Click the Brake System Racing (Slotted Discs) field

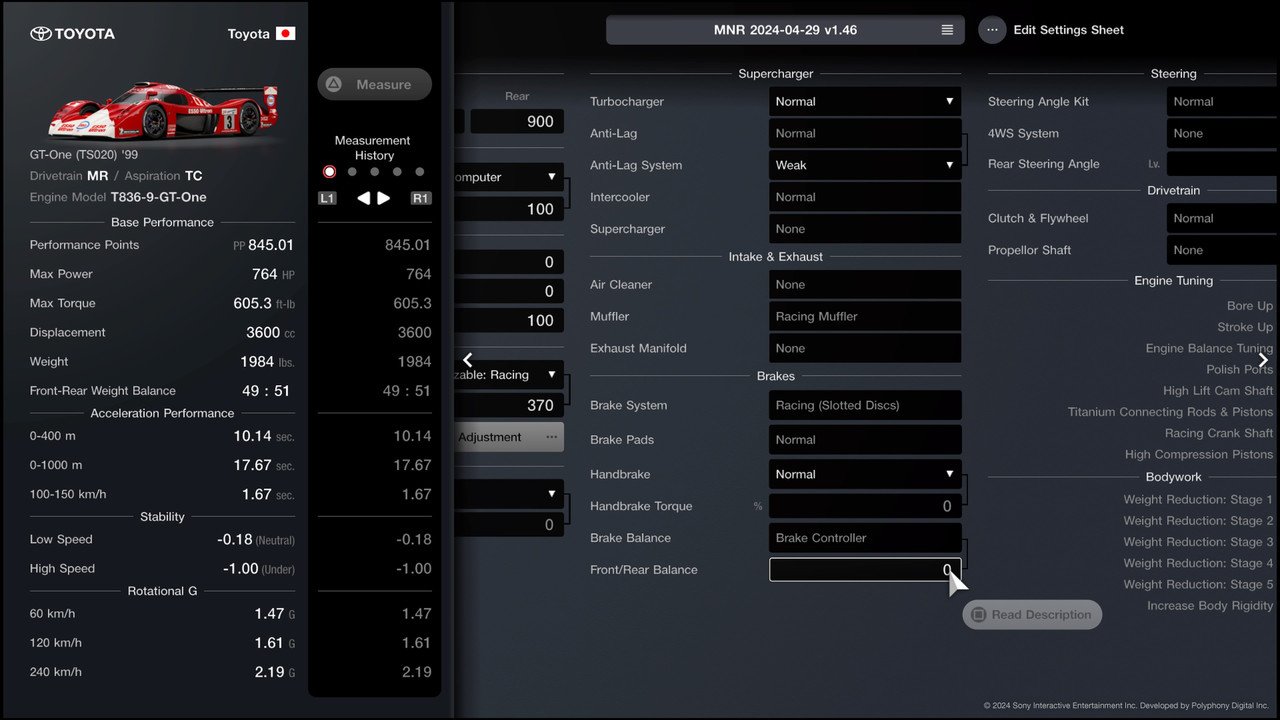click(x=865, y=405)
